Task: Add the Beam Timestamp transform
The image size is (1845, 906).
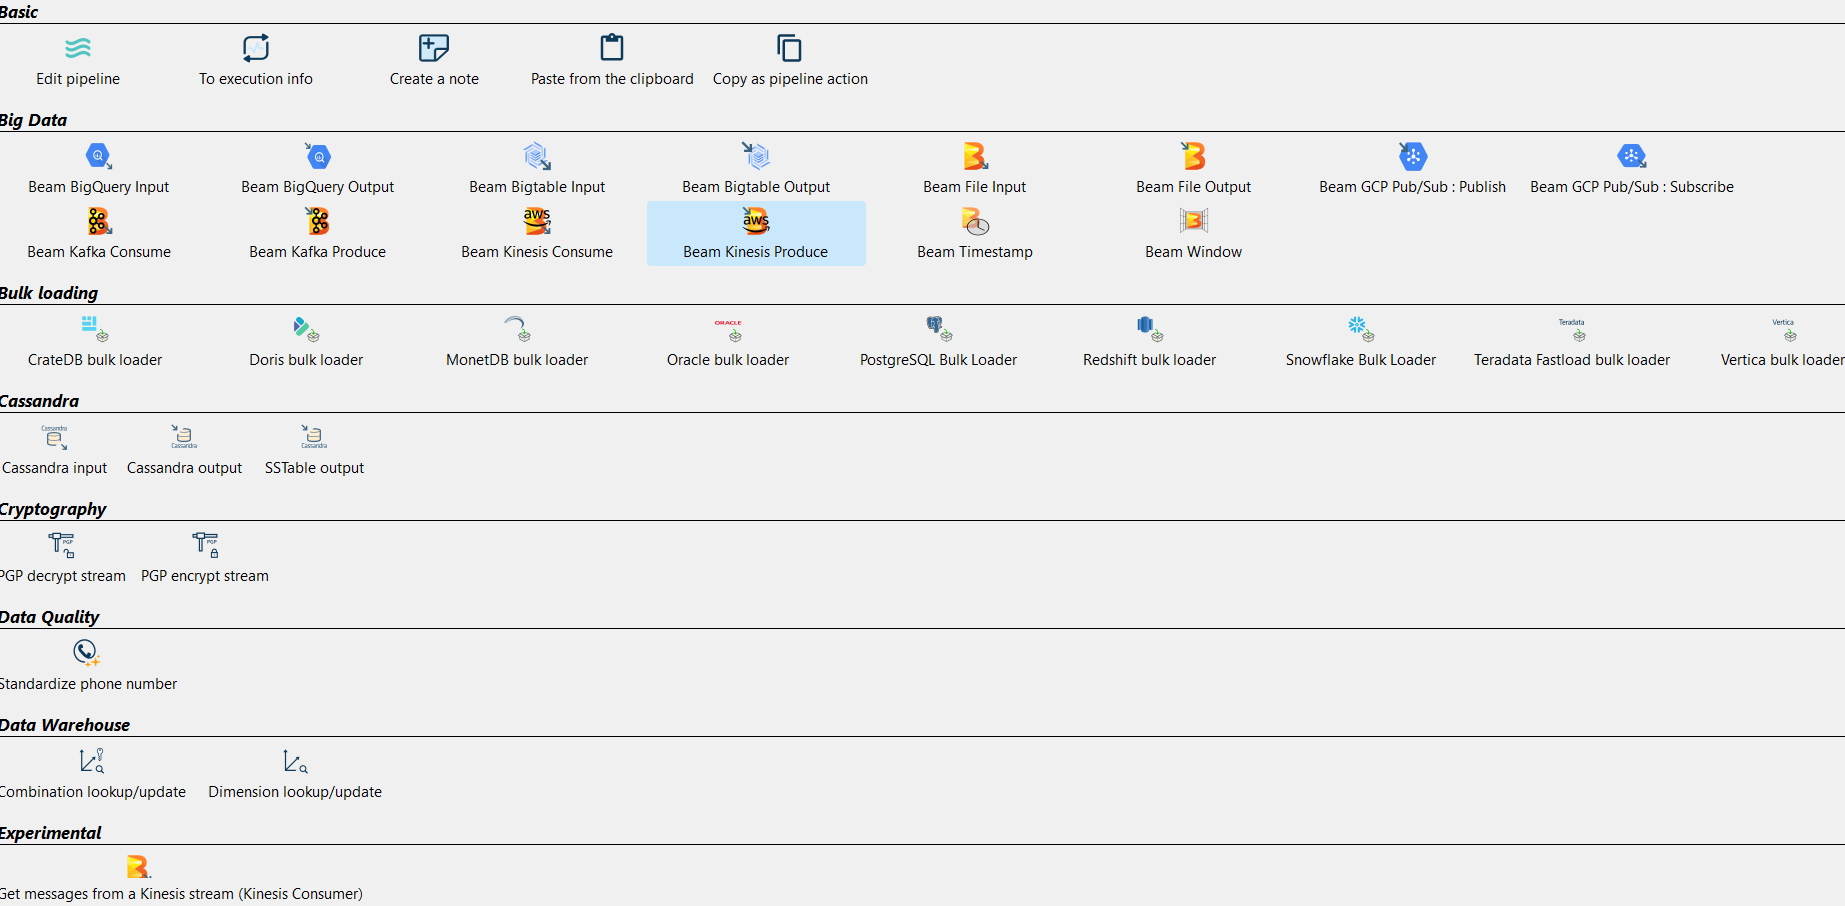Action: click(975, 221)
